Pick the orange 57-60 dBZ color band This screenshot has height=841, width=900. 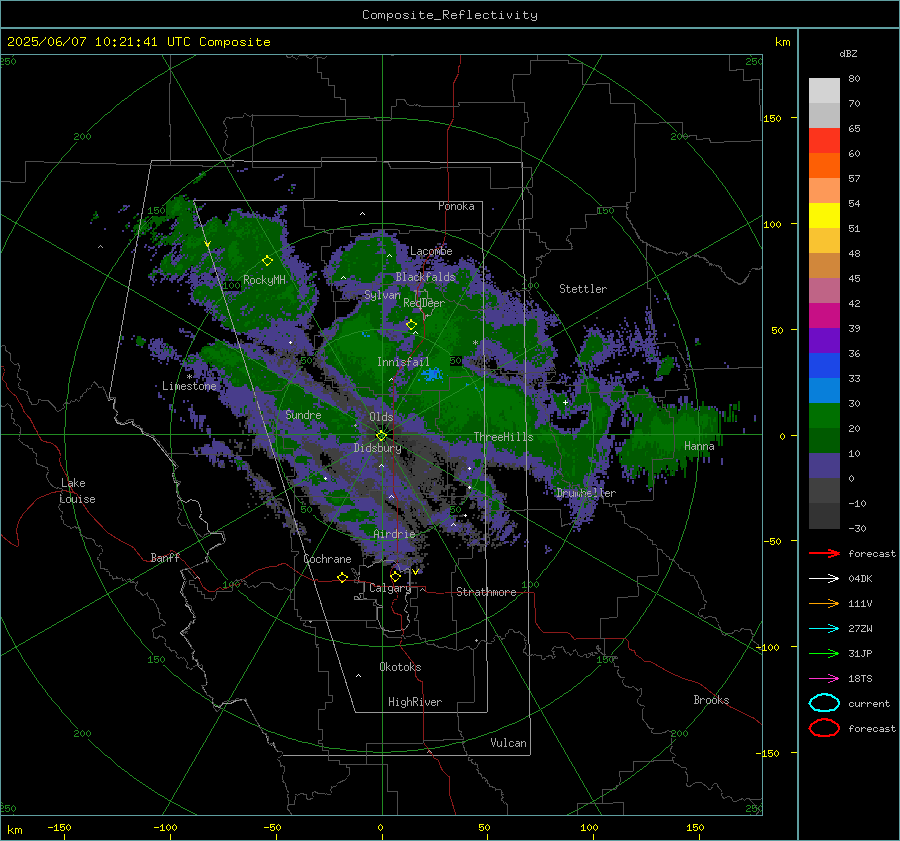tap(824, 166)
